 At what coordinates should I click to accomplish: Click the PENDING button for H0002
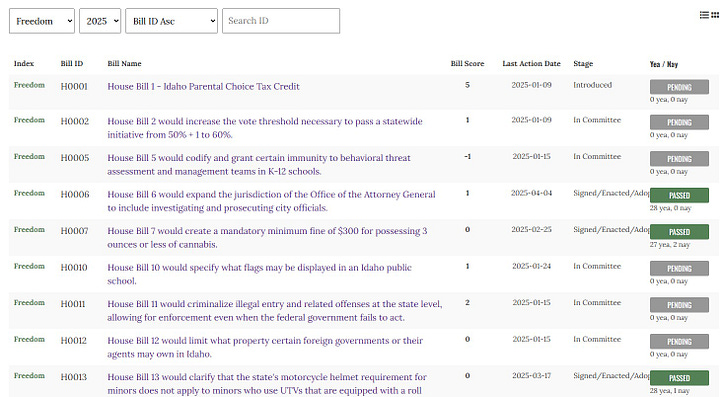click(x=679, y=123)
